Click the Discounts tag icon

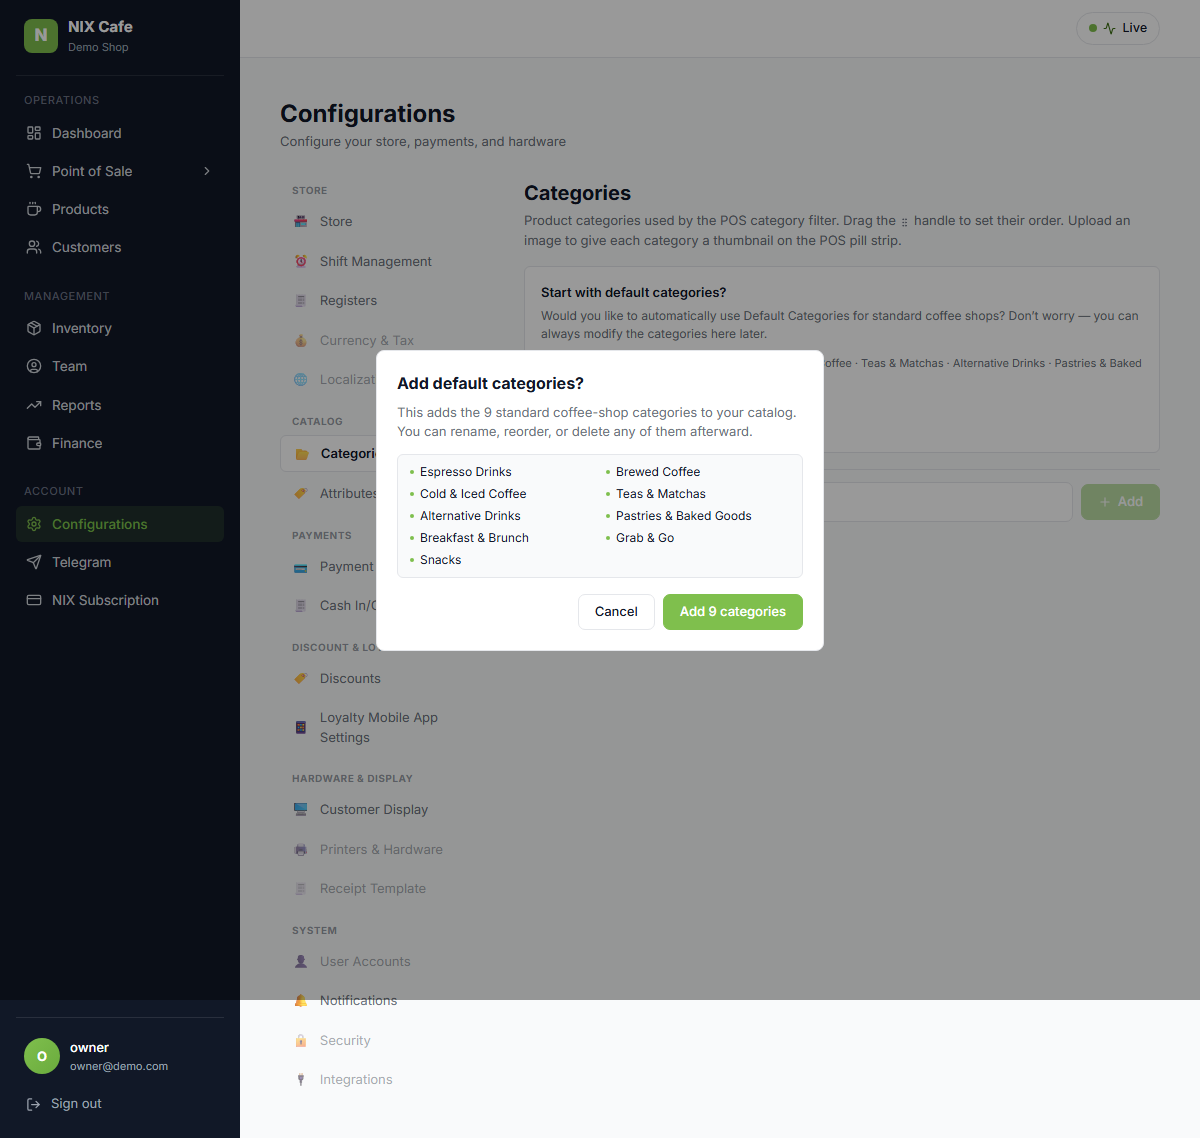[301, 678]
